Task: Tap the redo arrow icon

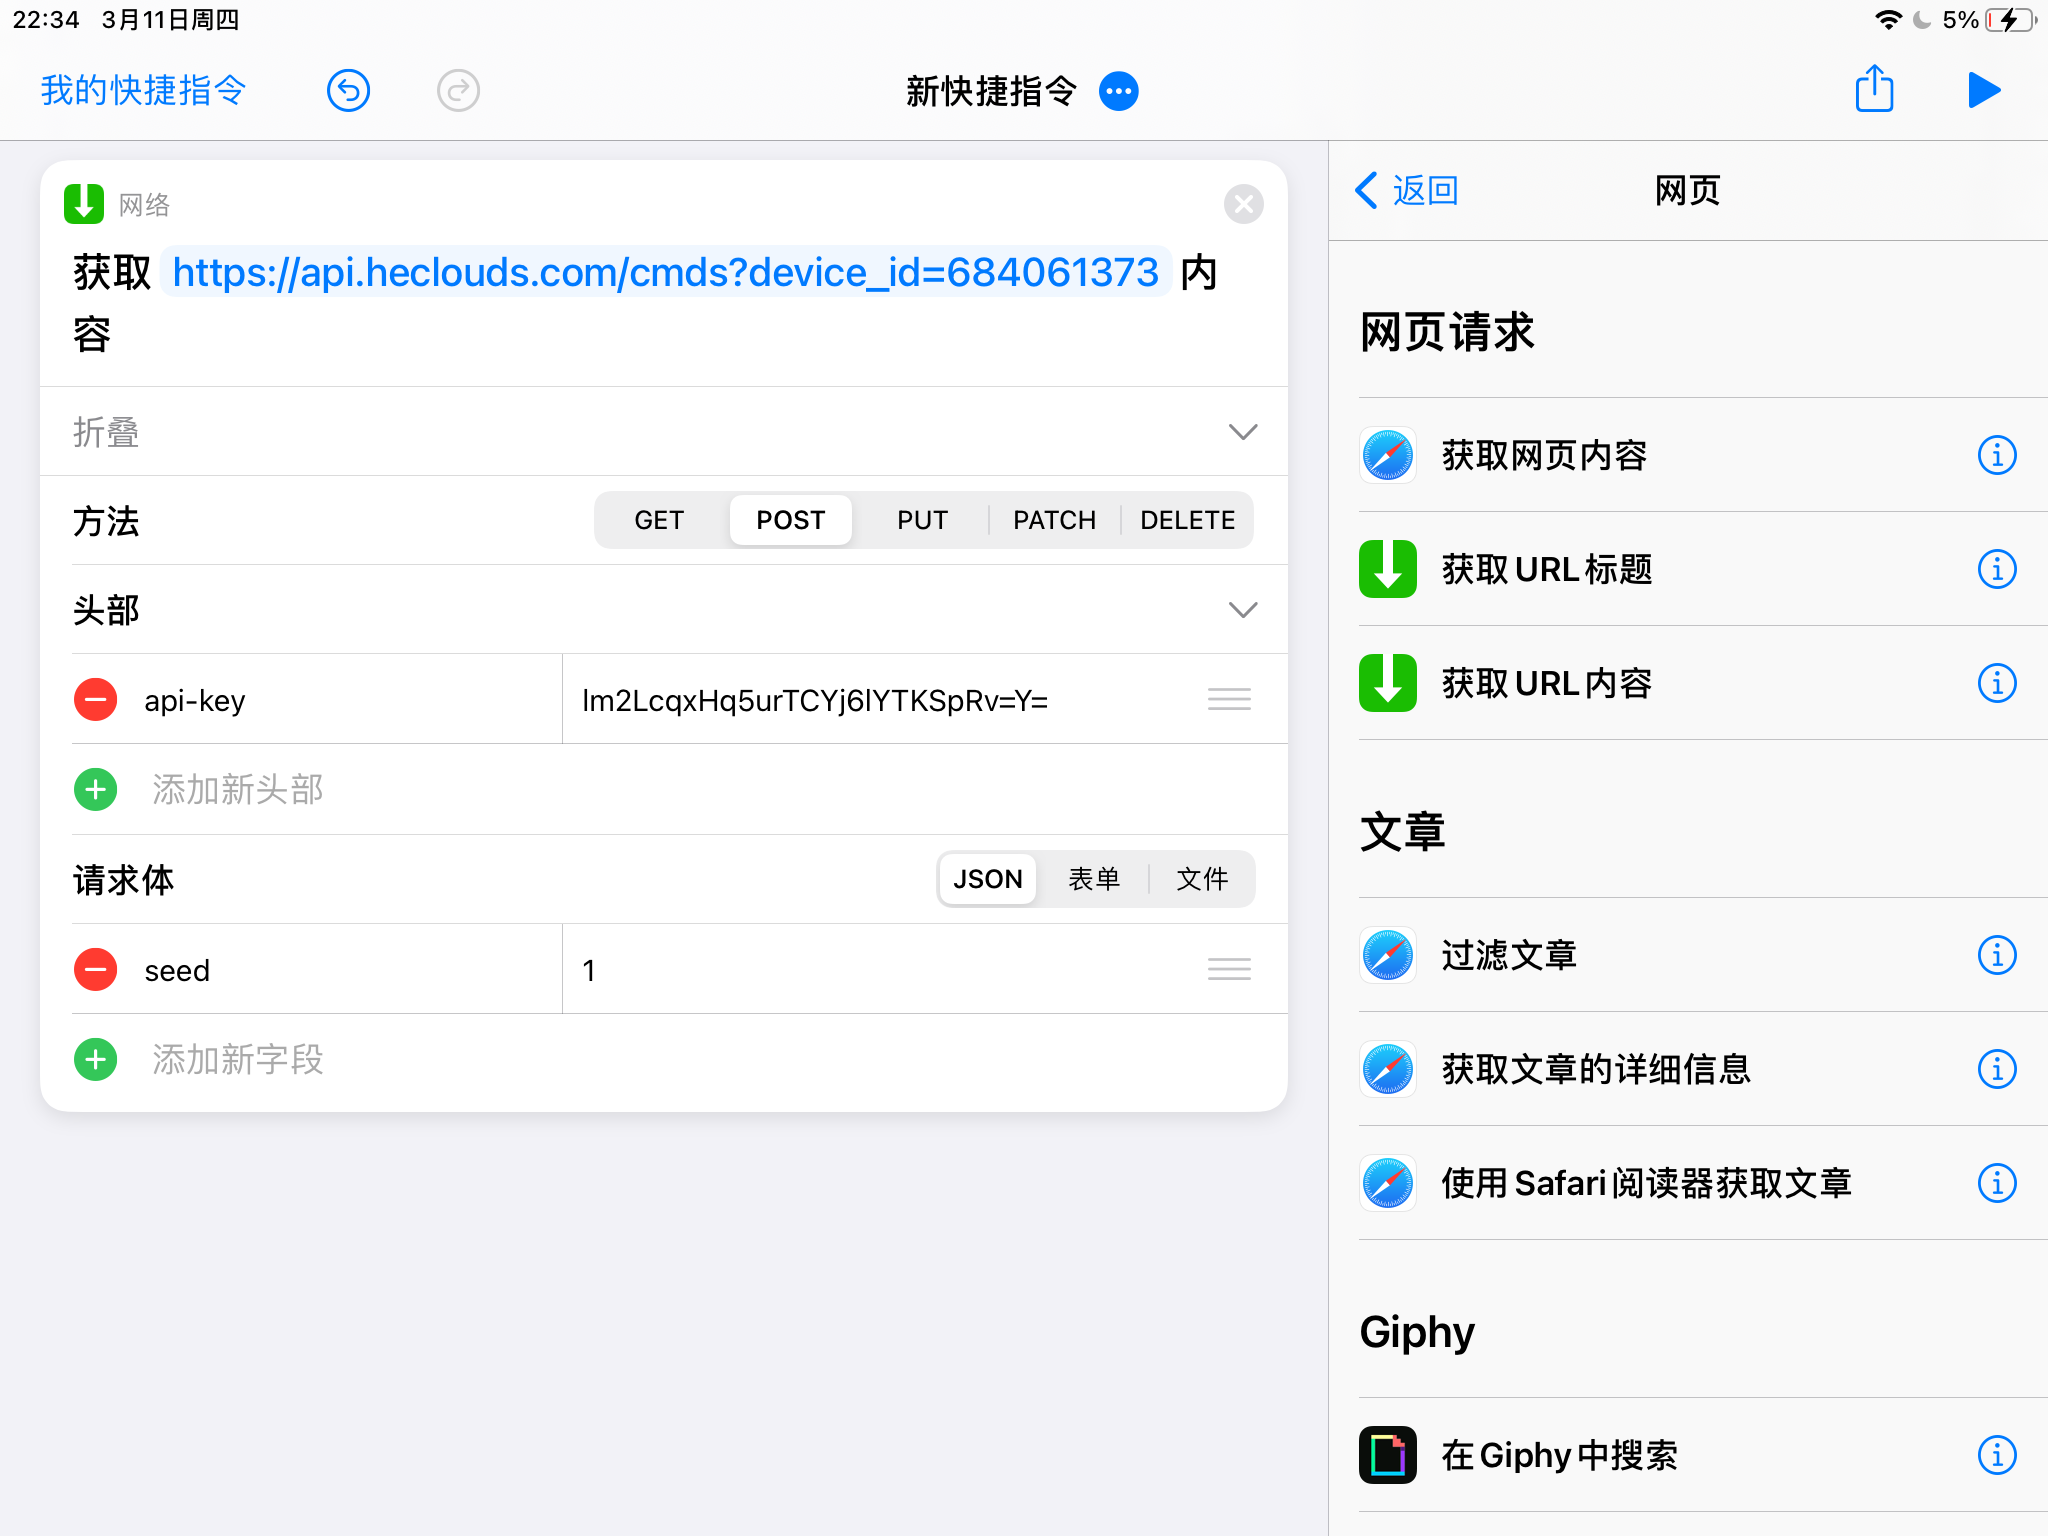Action: tap(458, 91)
